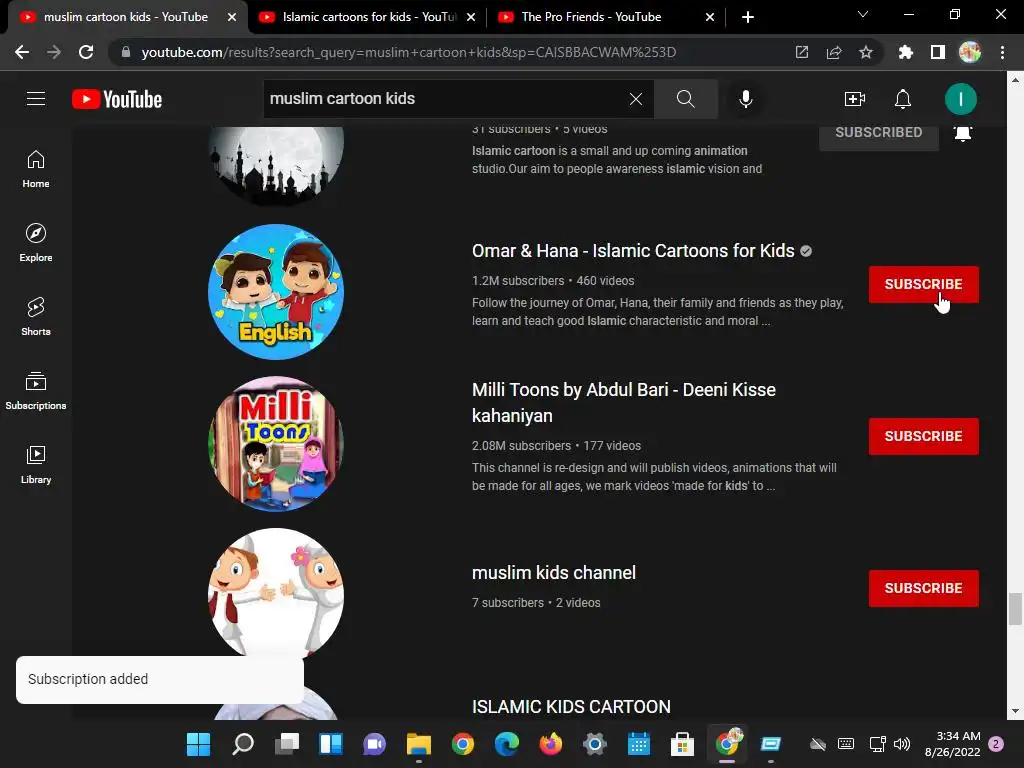Open the account avatar menu

(961, 99)
